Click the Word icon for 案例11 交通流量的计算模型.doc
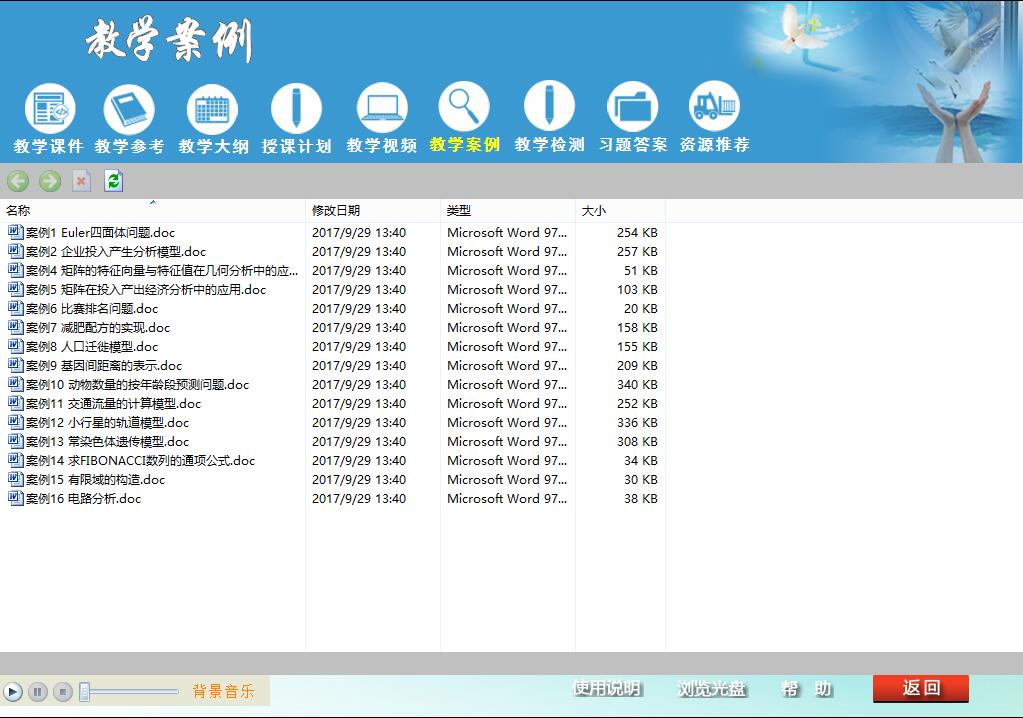Viewport: 1023px width, 718px height. click(16, 403)
